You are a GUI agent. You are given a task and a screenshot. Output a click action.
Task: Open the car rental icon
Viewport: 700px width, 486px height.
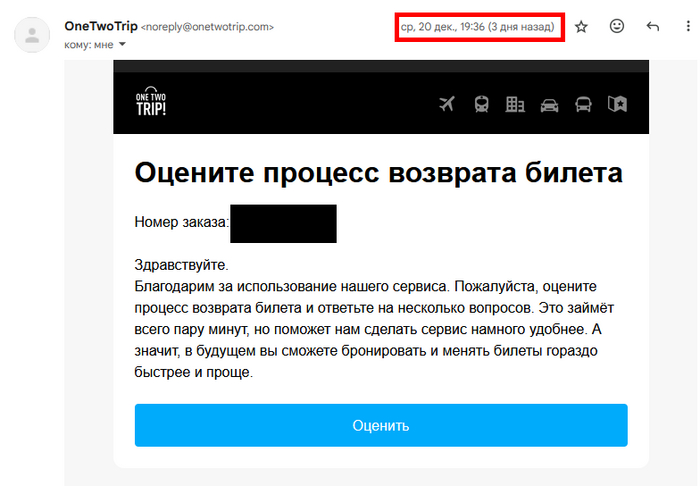[549, 105]
